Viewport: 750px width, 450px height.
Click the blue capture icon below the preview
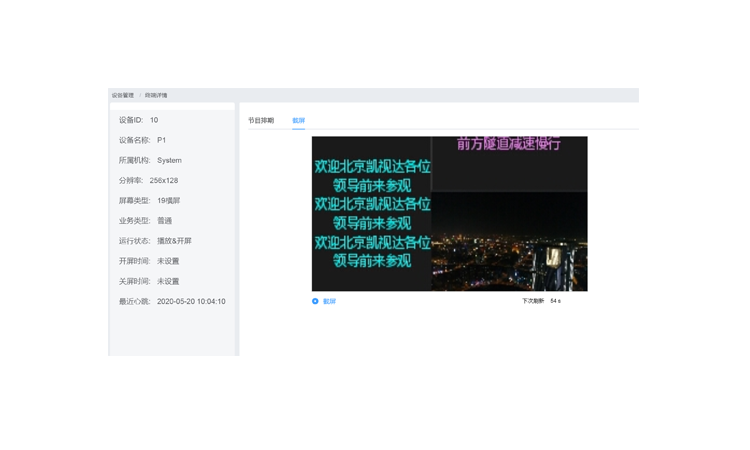[315, 301]
